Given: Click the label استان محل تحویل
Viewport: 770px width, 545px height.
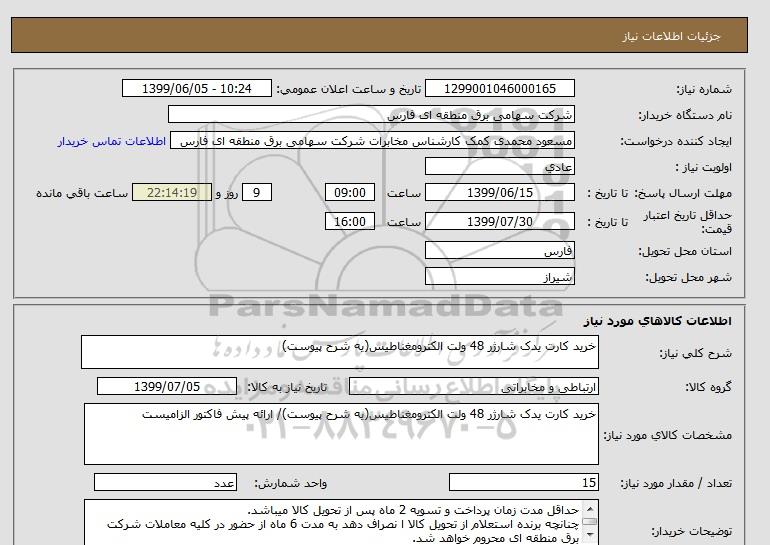Looking at the screenshot, I should pyautogui.click(x=685, y=251).
